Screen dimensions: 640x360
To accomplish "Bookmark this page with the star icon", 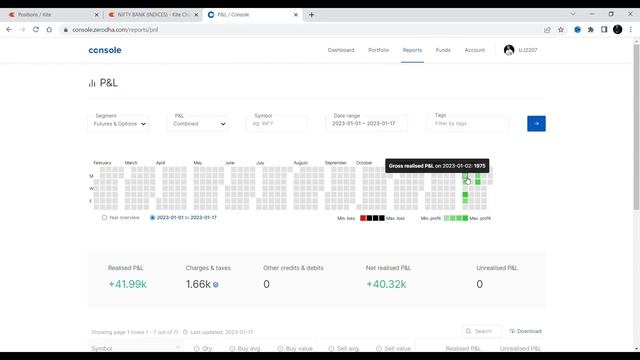I will 561,29.
